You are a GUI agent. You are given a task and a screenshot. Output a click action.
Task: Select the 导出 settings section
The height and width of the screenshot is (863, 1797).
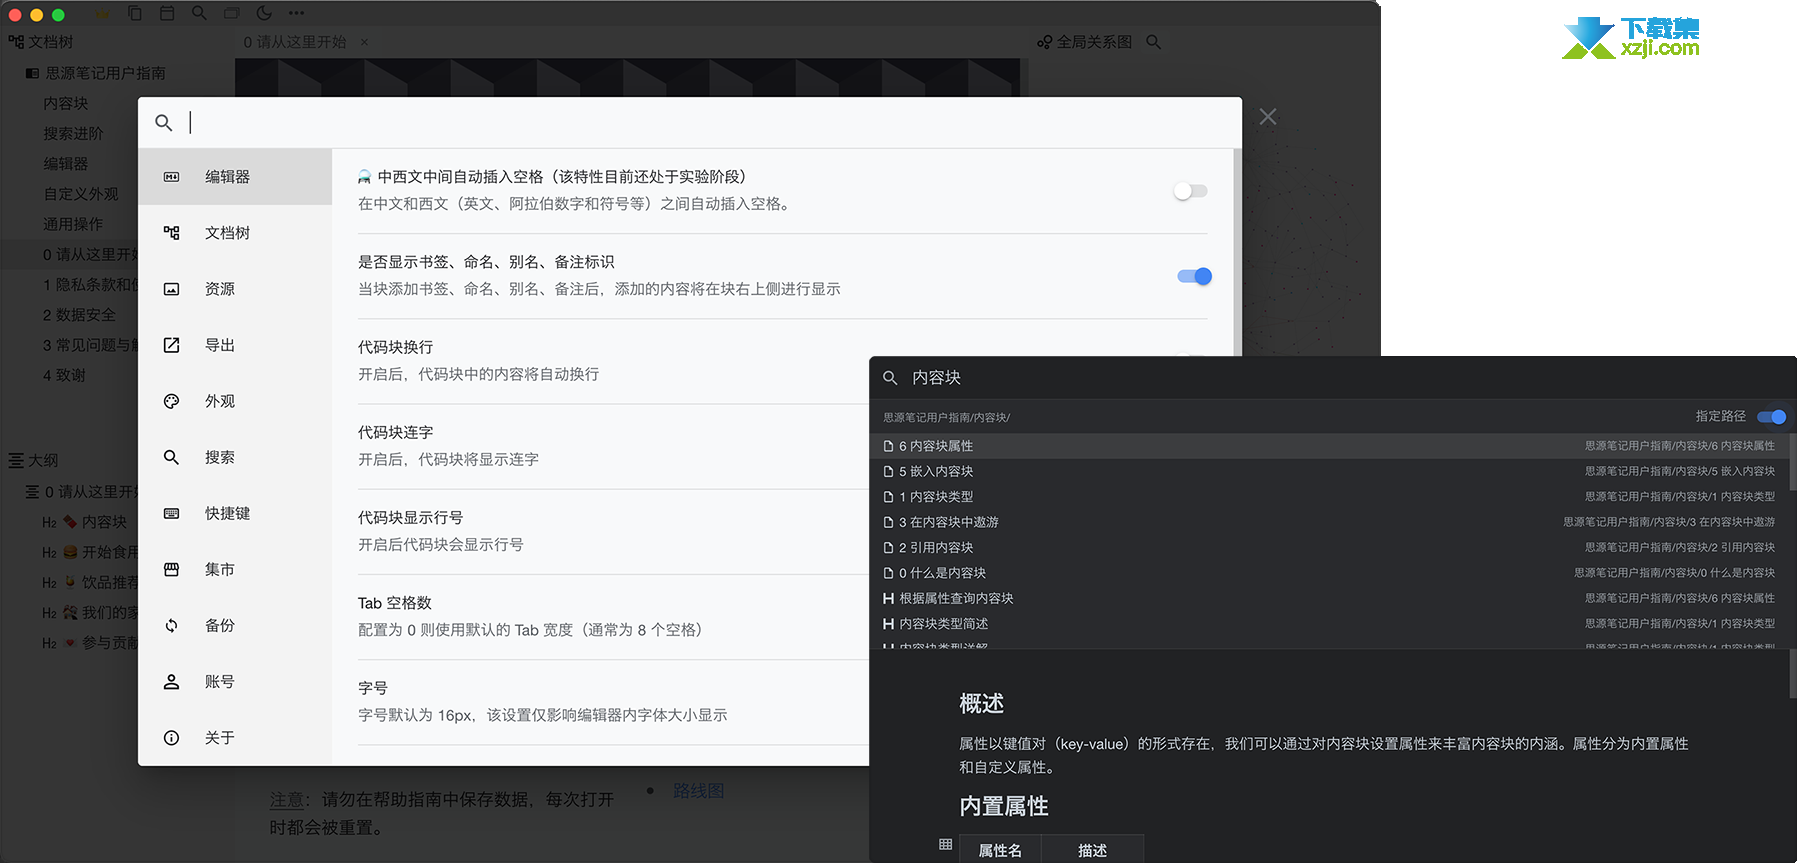coord(235,345)
